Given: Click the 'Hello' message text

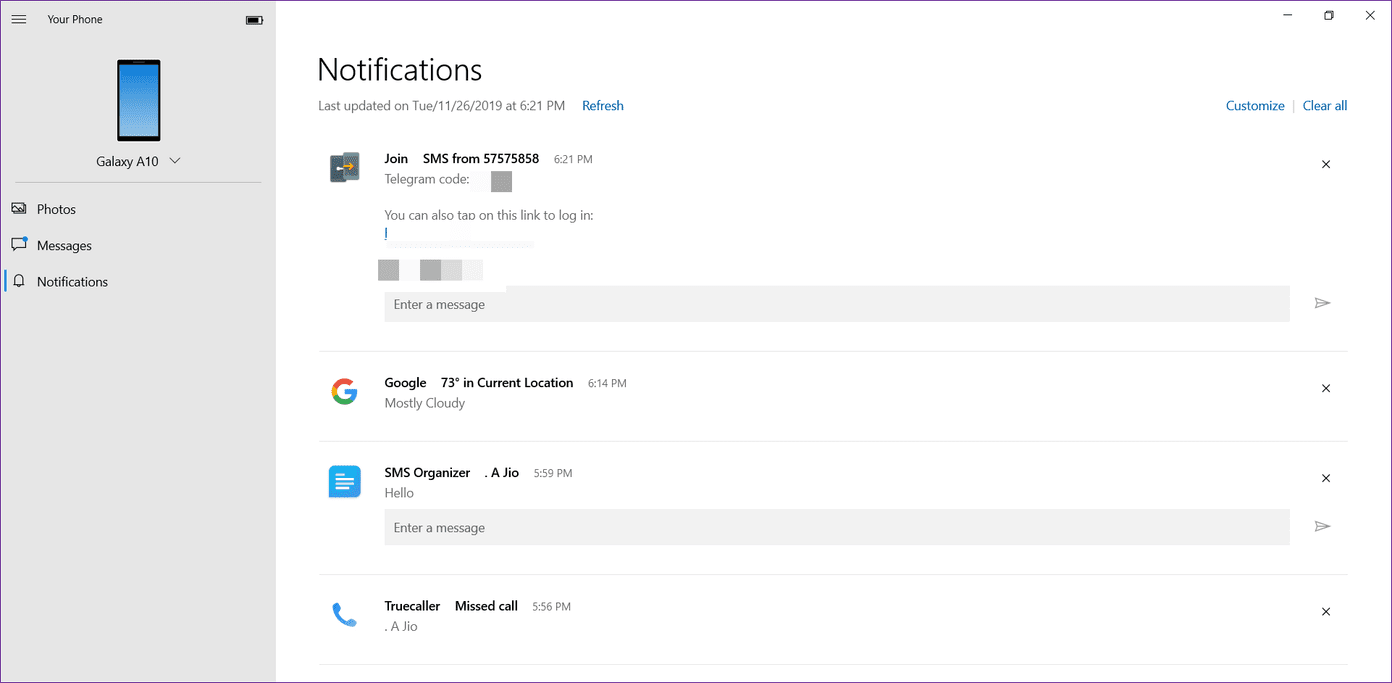Looking at the screenshot, I should [x=399, y=493].
